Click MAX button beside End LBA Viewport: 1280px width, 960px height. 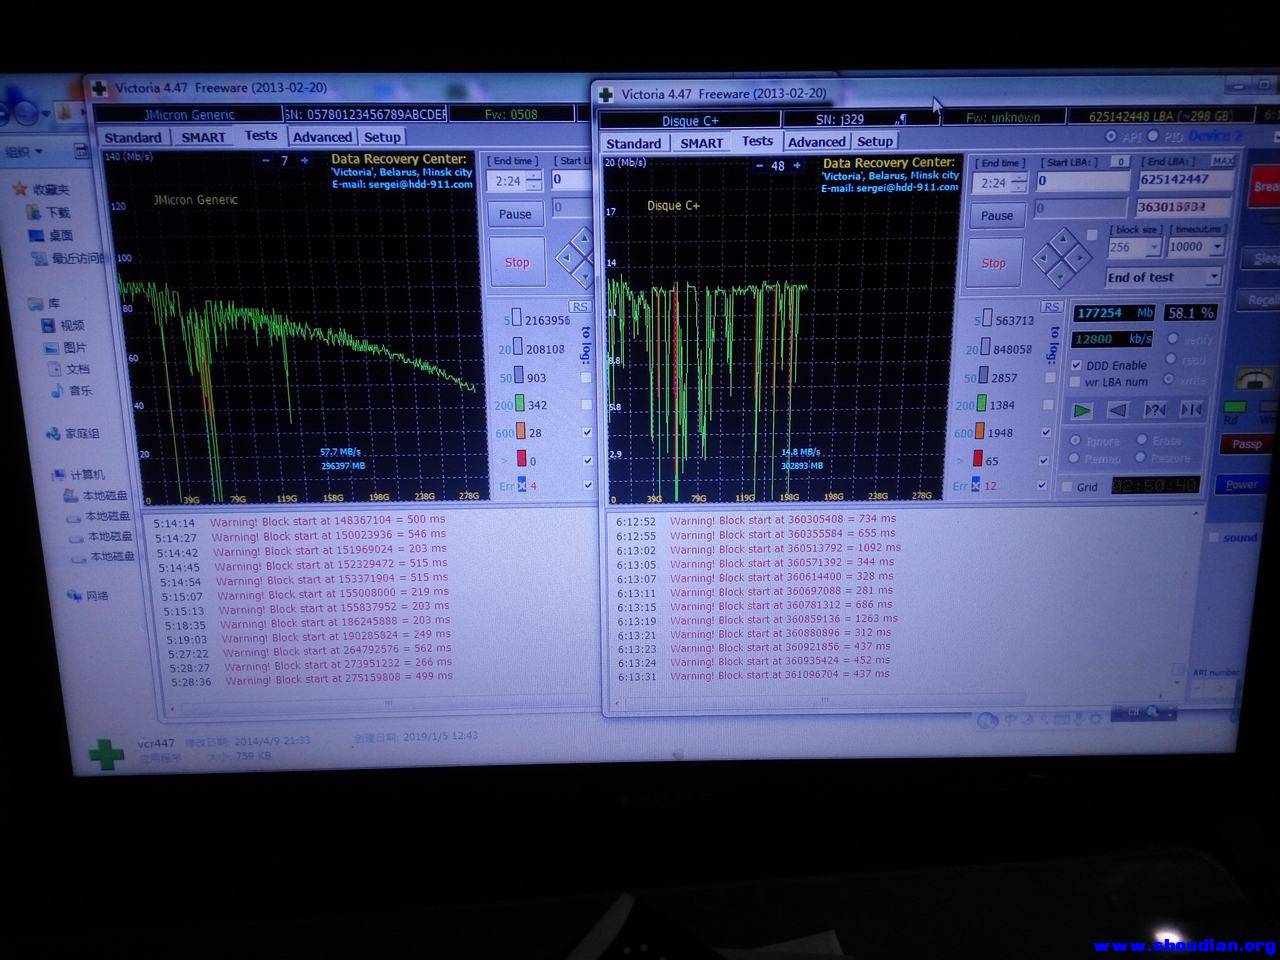(1222, 161)
